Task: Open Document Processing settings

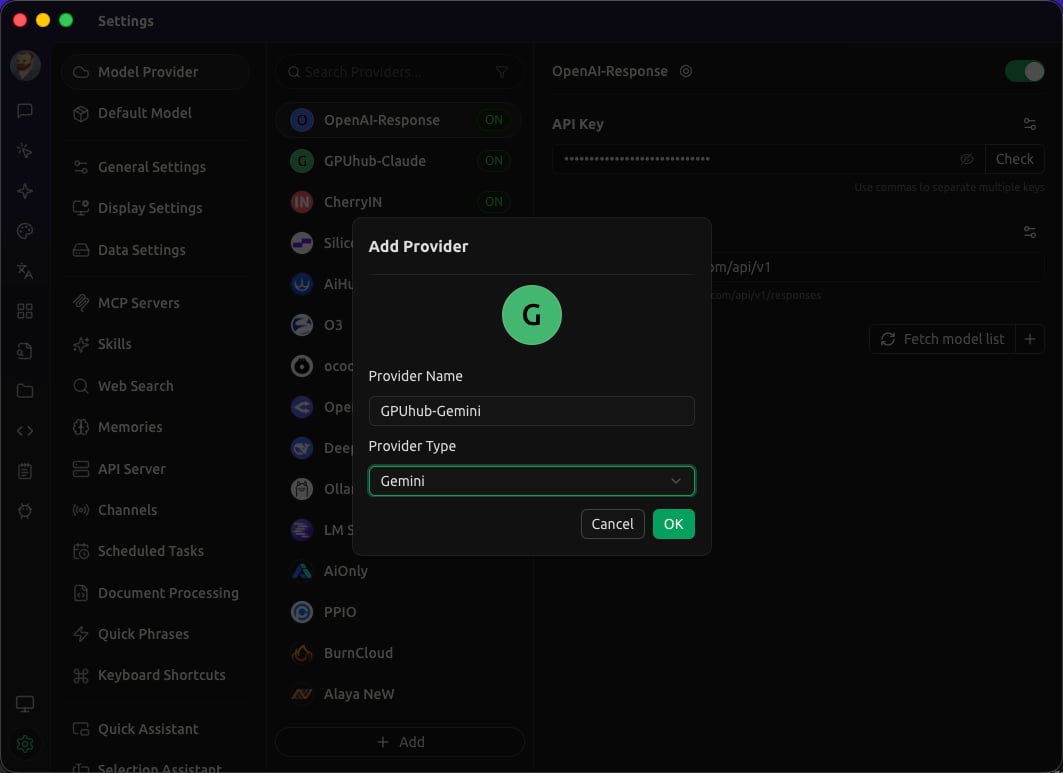Action: [155, 593]
